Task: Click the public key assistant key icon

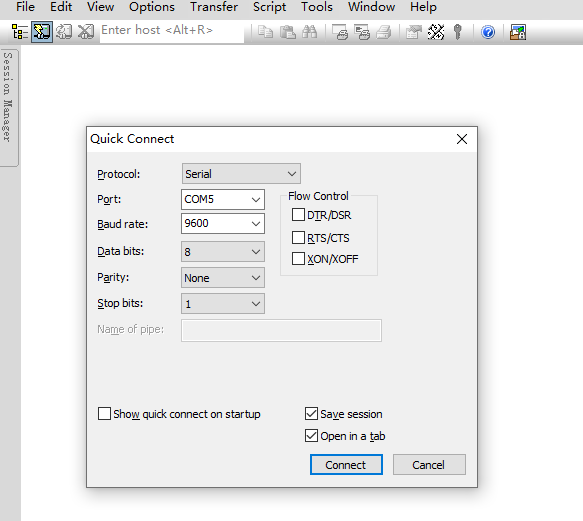Action: [x=458, y=32]
